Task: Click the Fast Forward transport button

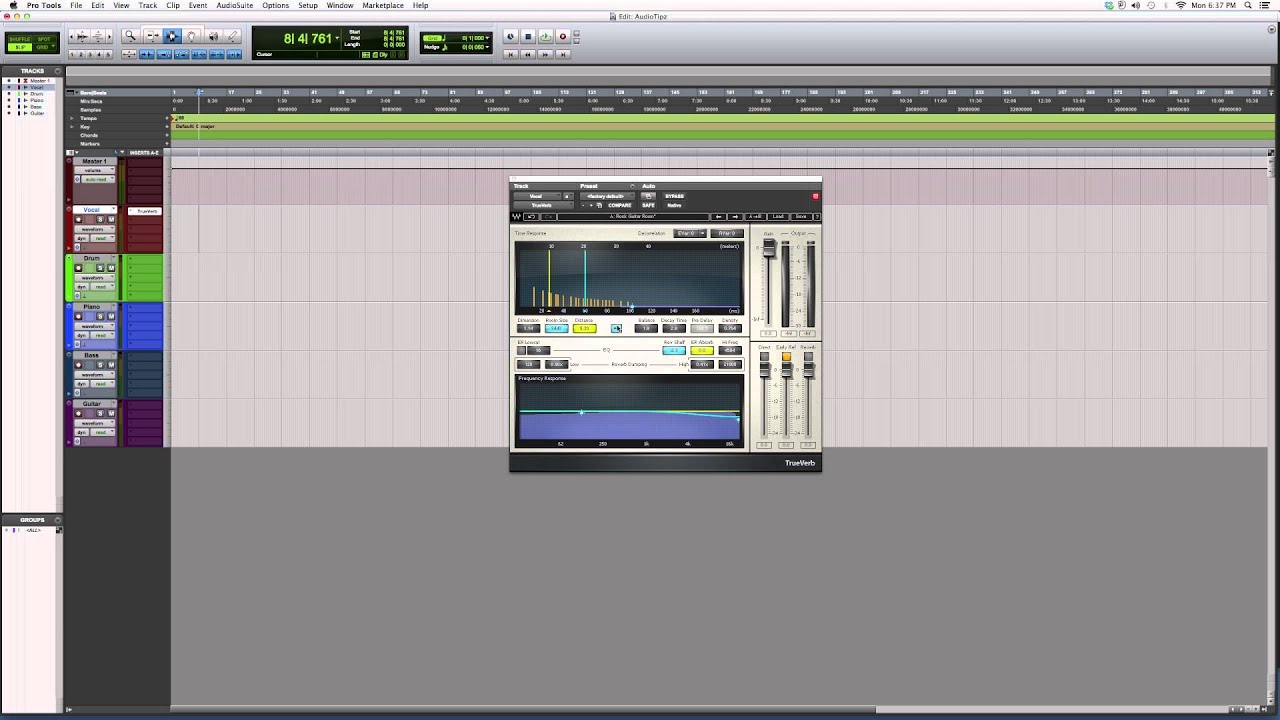Action: point(545,54)
